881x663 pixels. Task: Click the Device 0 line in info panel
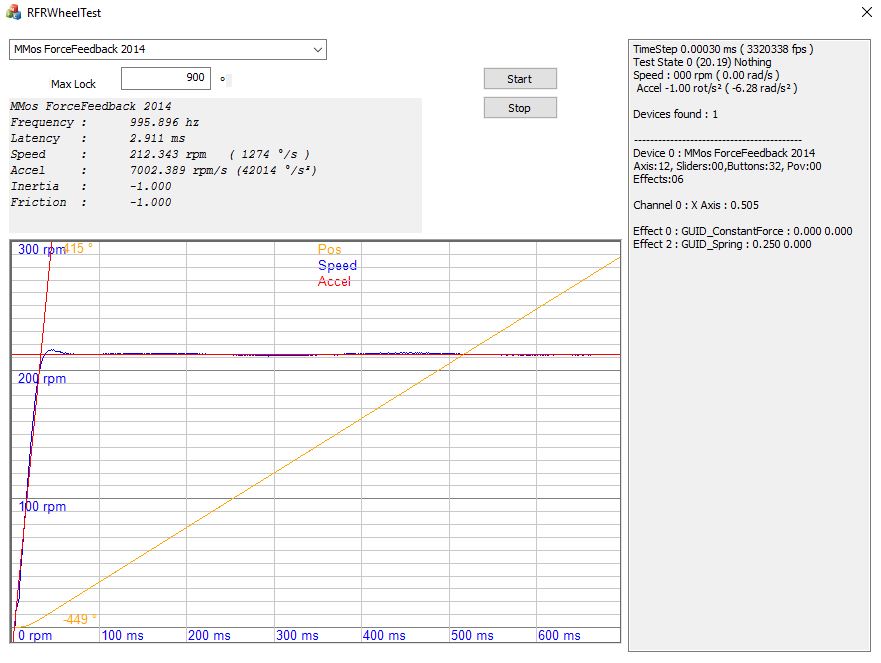(x=724, y=153)
